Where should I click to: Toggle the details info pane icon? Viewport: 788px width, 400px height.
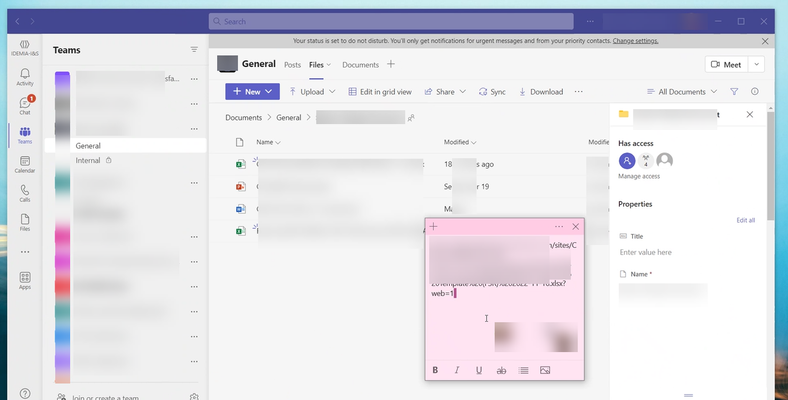pyautogui.click(x=754, y=91)
